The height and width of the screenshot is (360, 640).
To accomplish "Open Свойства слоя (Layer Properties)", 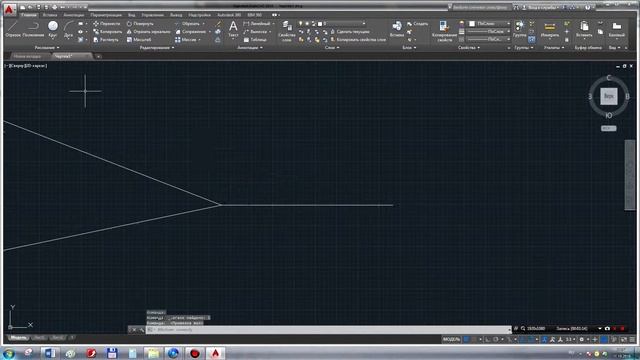I will point(287,31).
